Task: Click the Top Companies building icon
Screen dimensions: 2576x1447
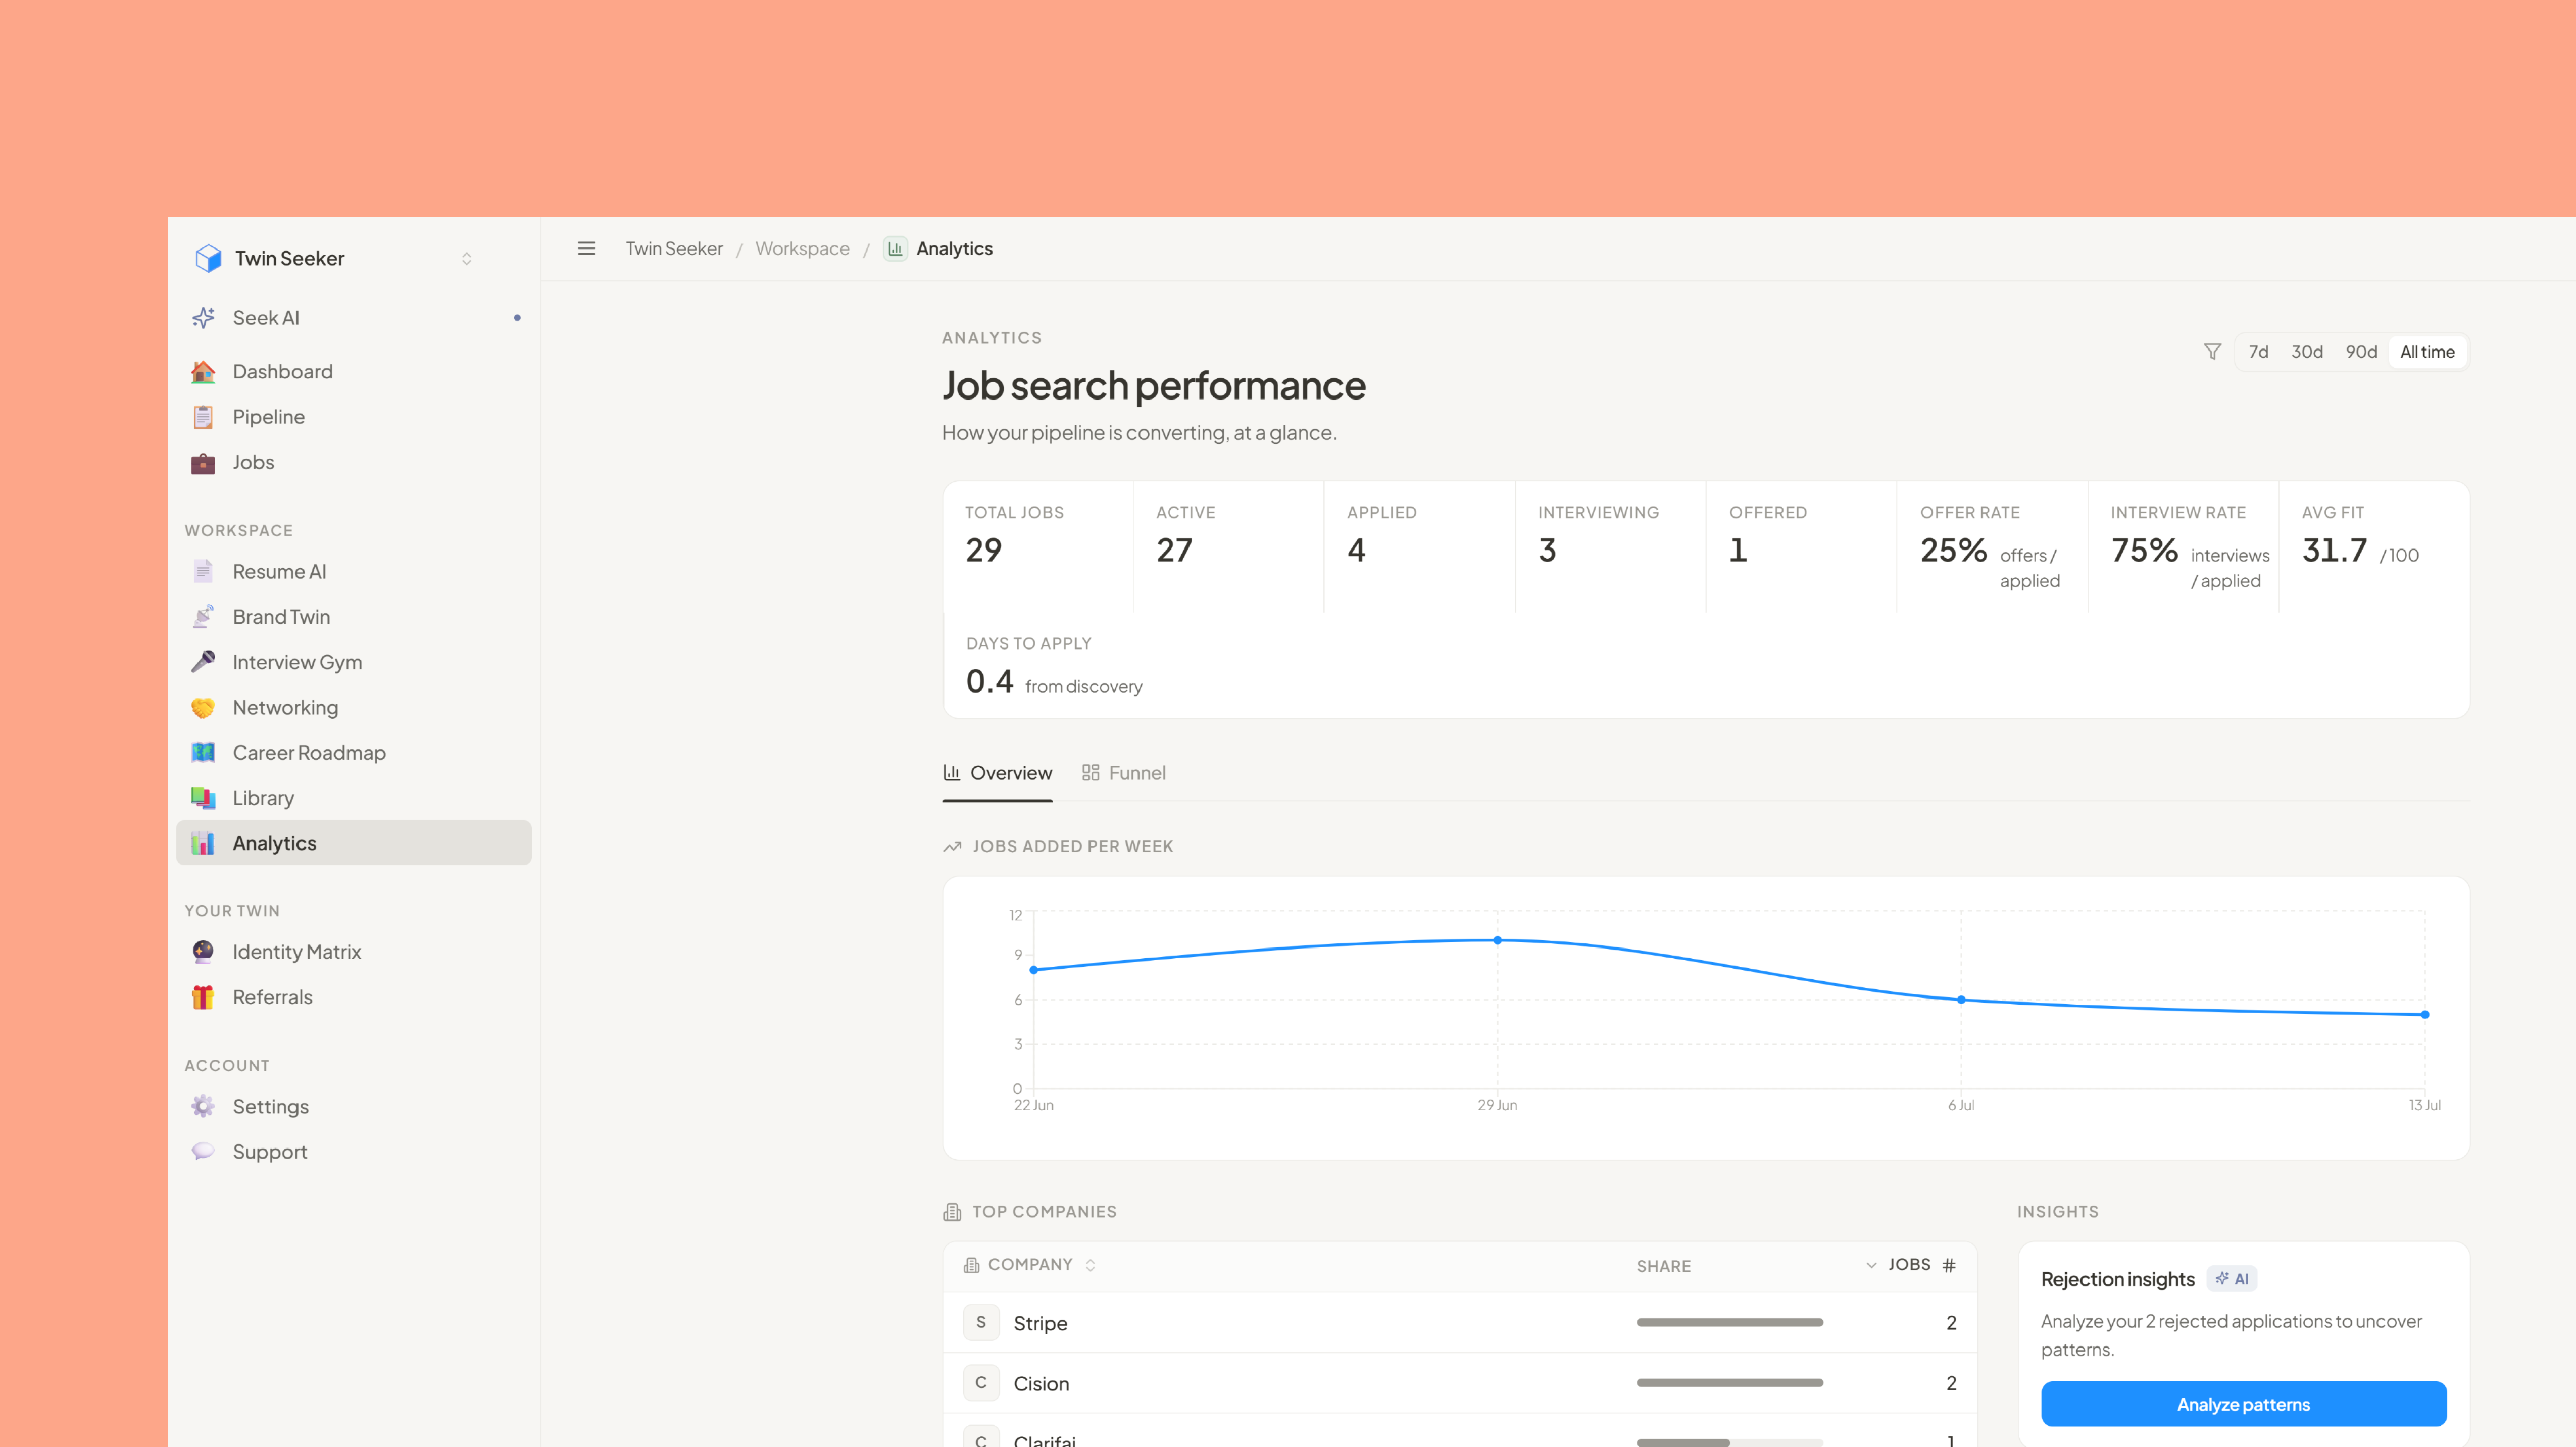Action: tap(952, 1212)
